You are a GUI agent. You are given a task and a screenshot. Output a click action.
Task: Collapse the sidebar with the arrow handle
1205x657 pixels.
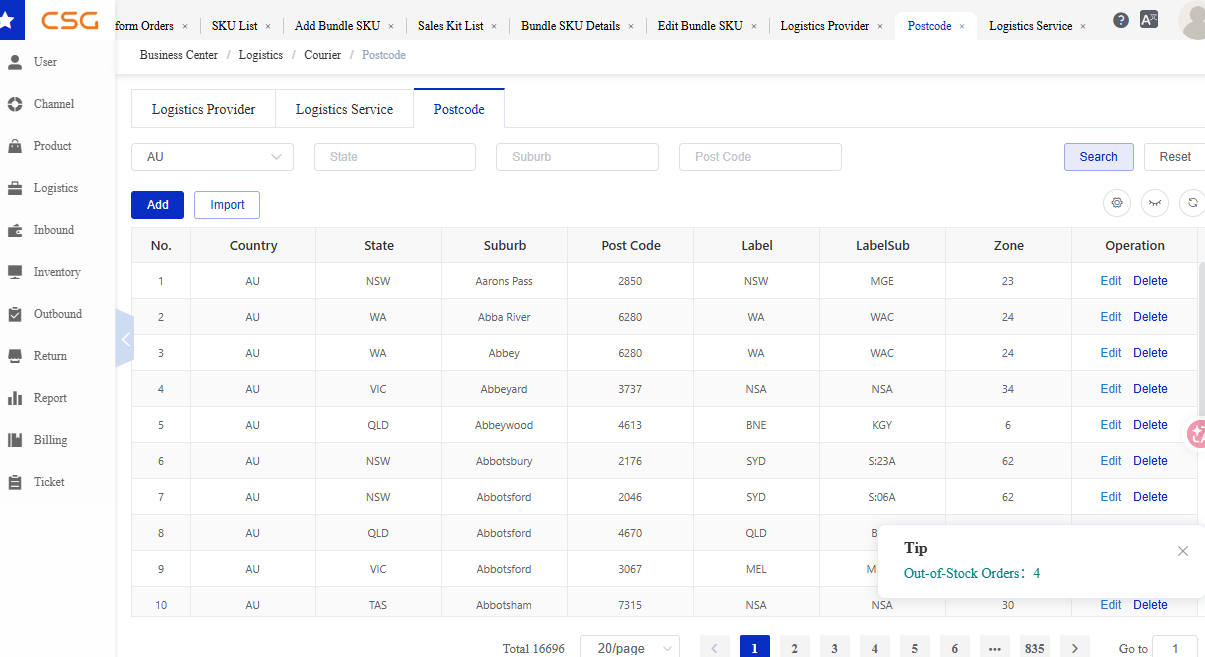click(x=125, y=339)
